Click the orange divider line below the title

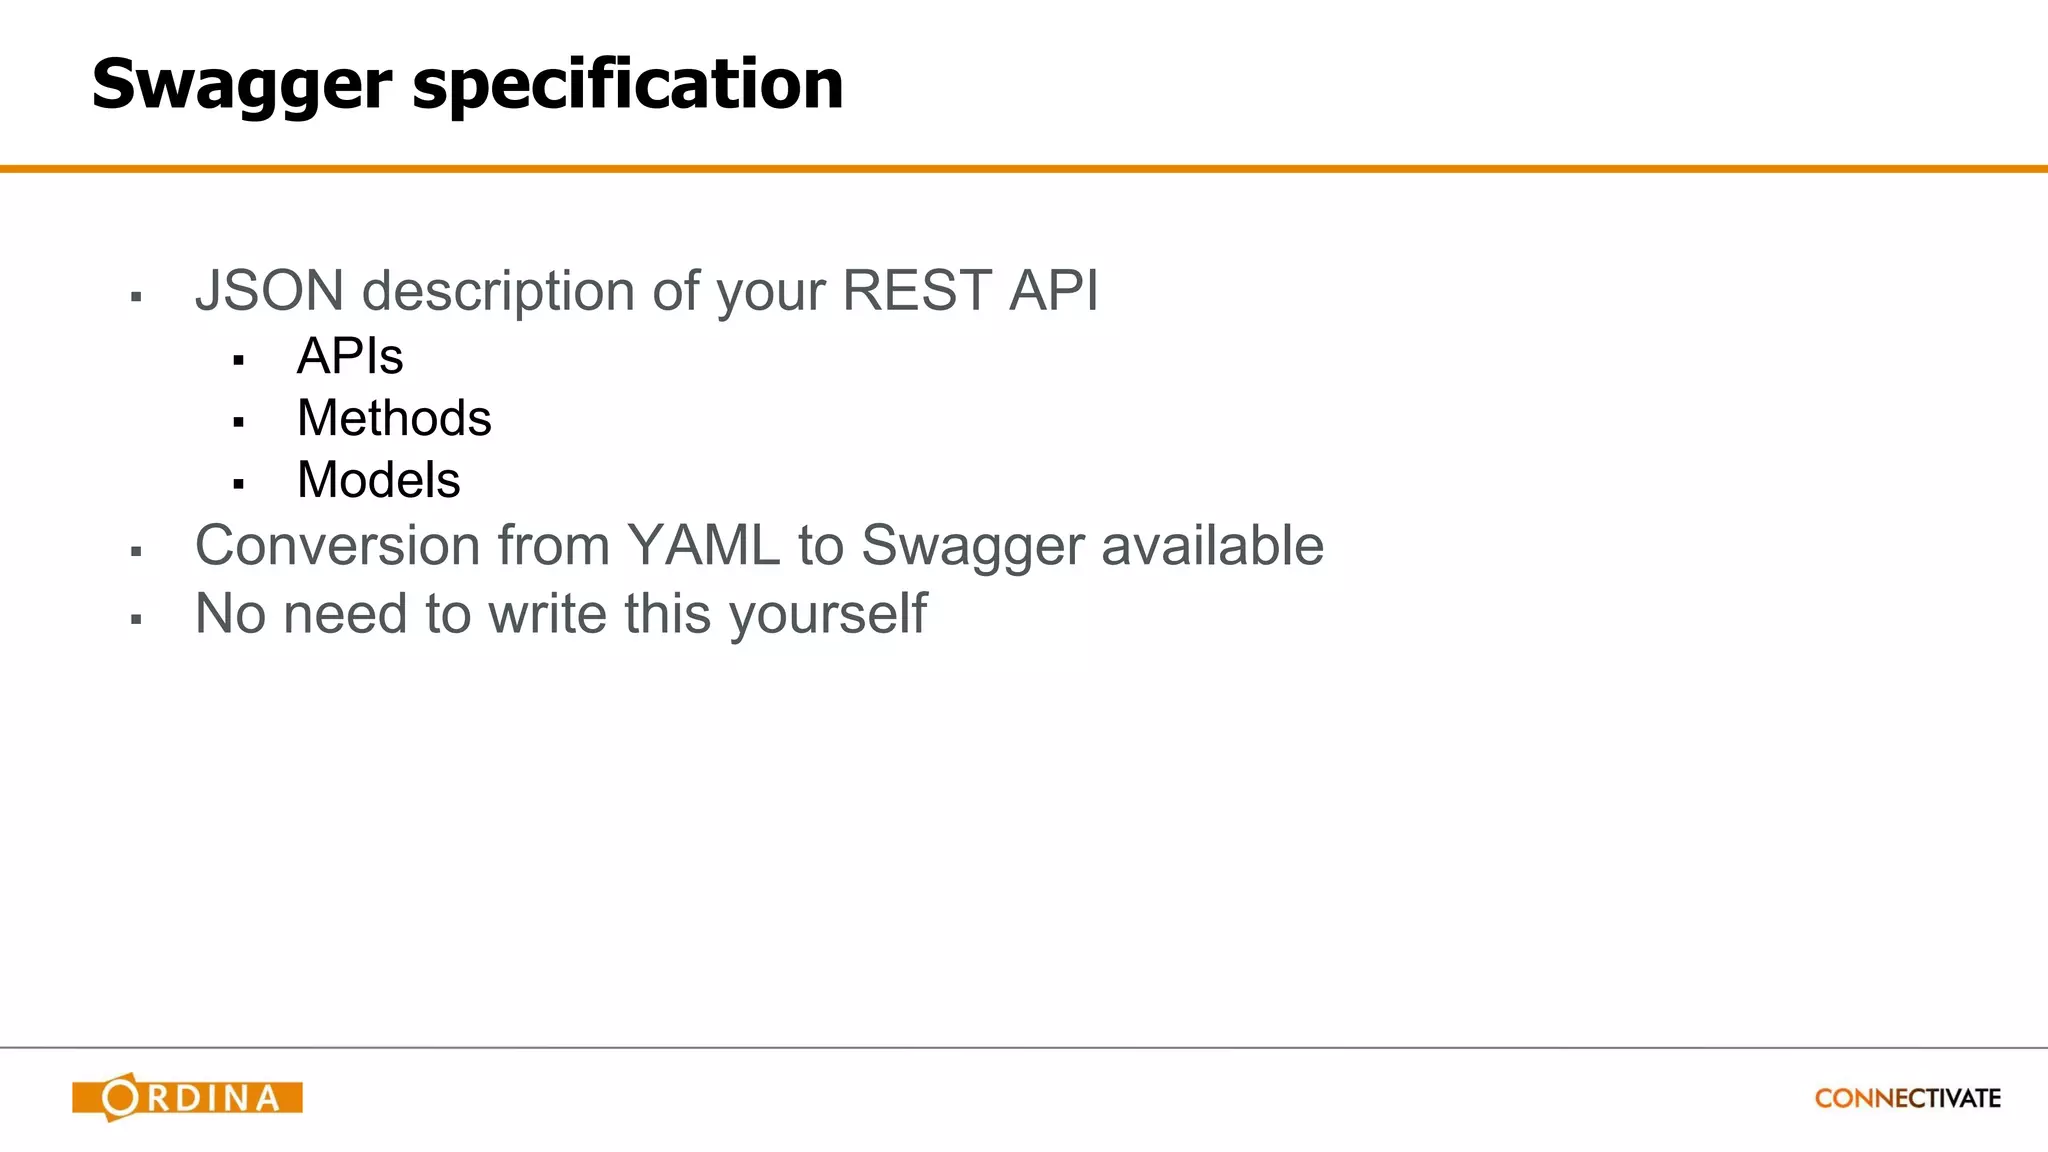(x=1024, y=169)
